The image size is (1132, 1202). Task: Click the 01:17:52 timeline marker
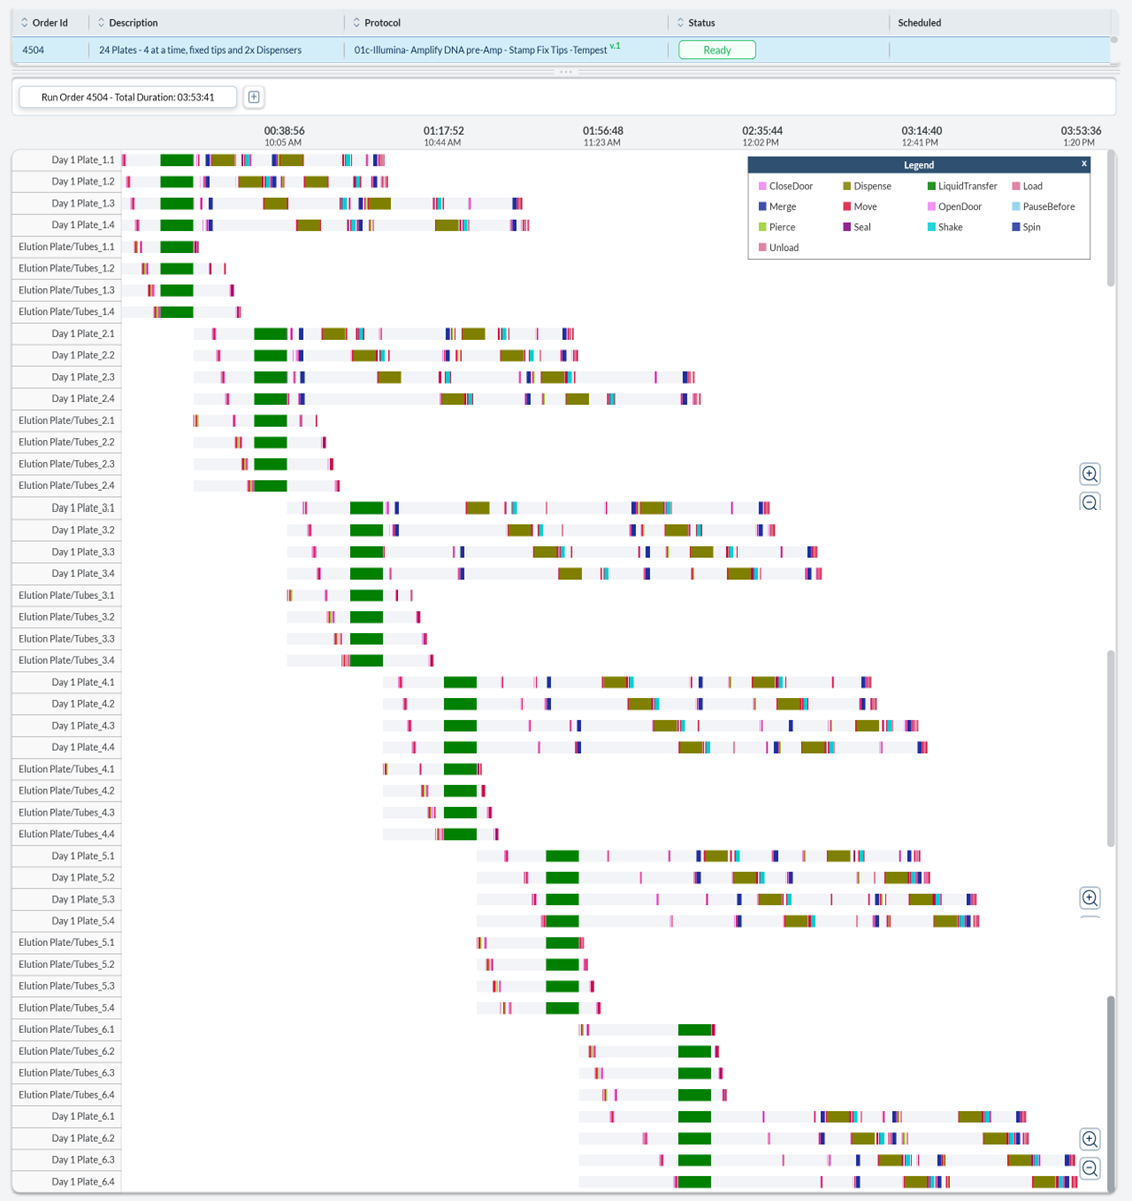point(443,131)
